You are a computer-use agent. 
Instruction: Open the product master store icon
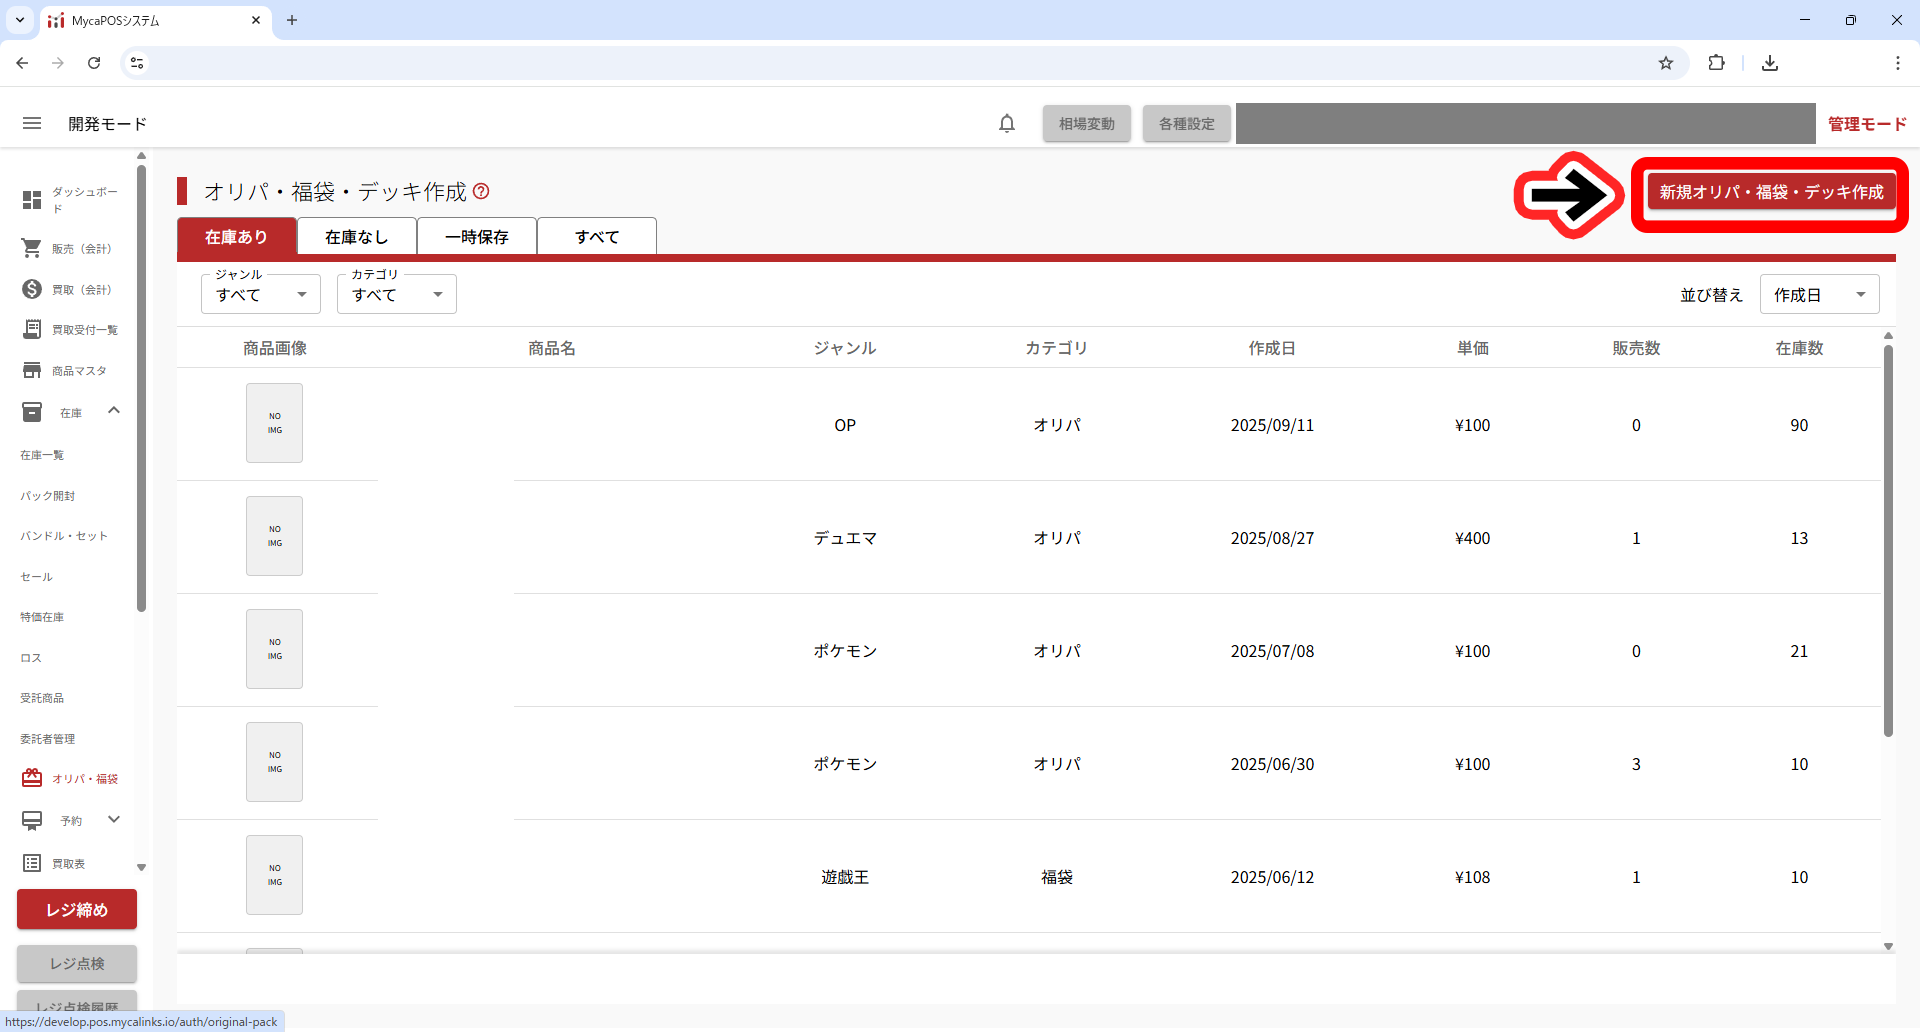pos(32,370)
